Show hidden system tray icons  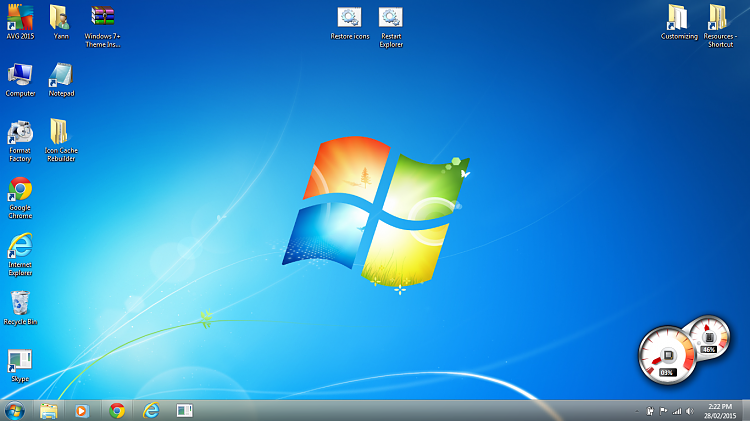point(637,411)
